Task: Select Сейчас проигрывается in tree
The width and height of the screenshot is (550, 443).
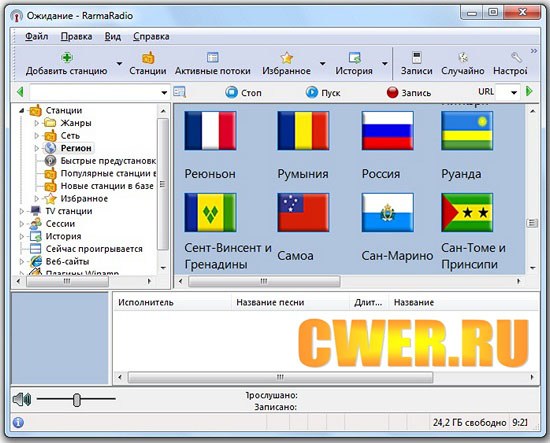Action: click(94, 249)
